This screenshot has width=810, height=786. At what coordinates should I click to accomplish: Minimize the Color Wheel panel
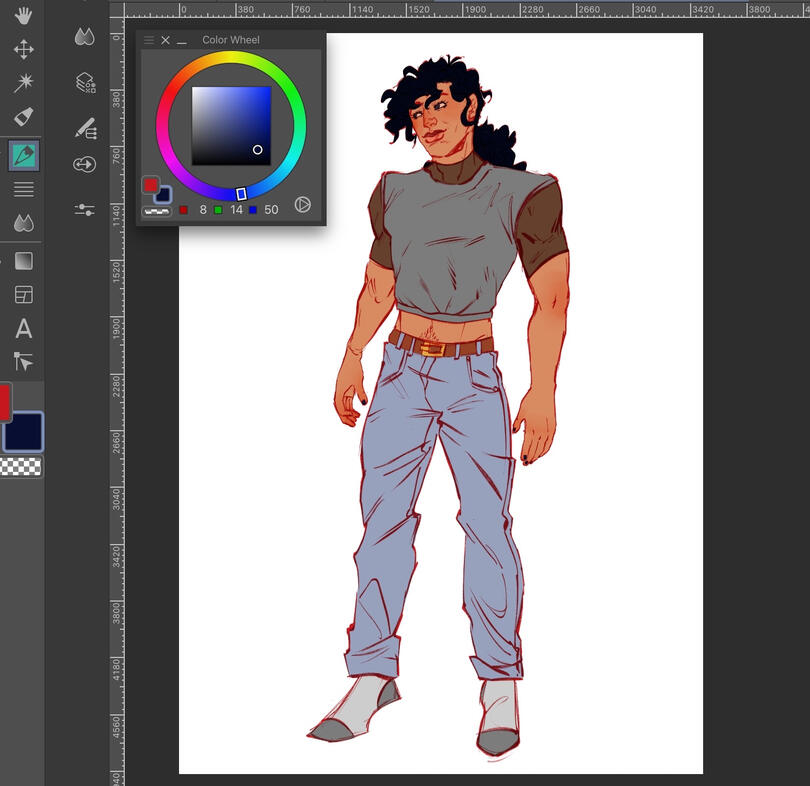click(x=182, y=41)
